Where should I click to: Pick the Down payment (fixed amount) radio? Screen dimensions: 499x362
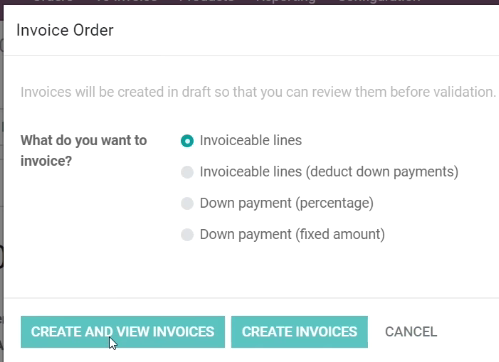[x=187, y=235]
